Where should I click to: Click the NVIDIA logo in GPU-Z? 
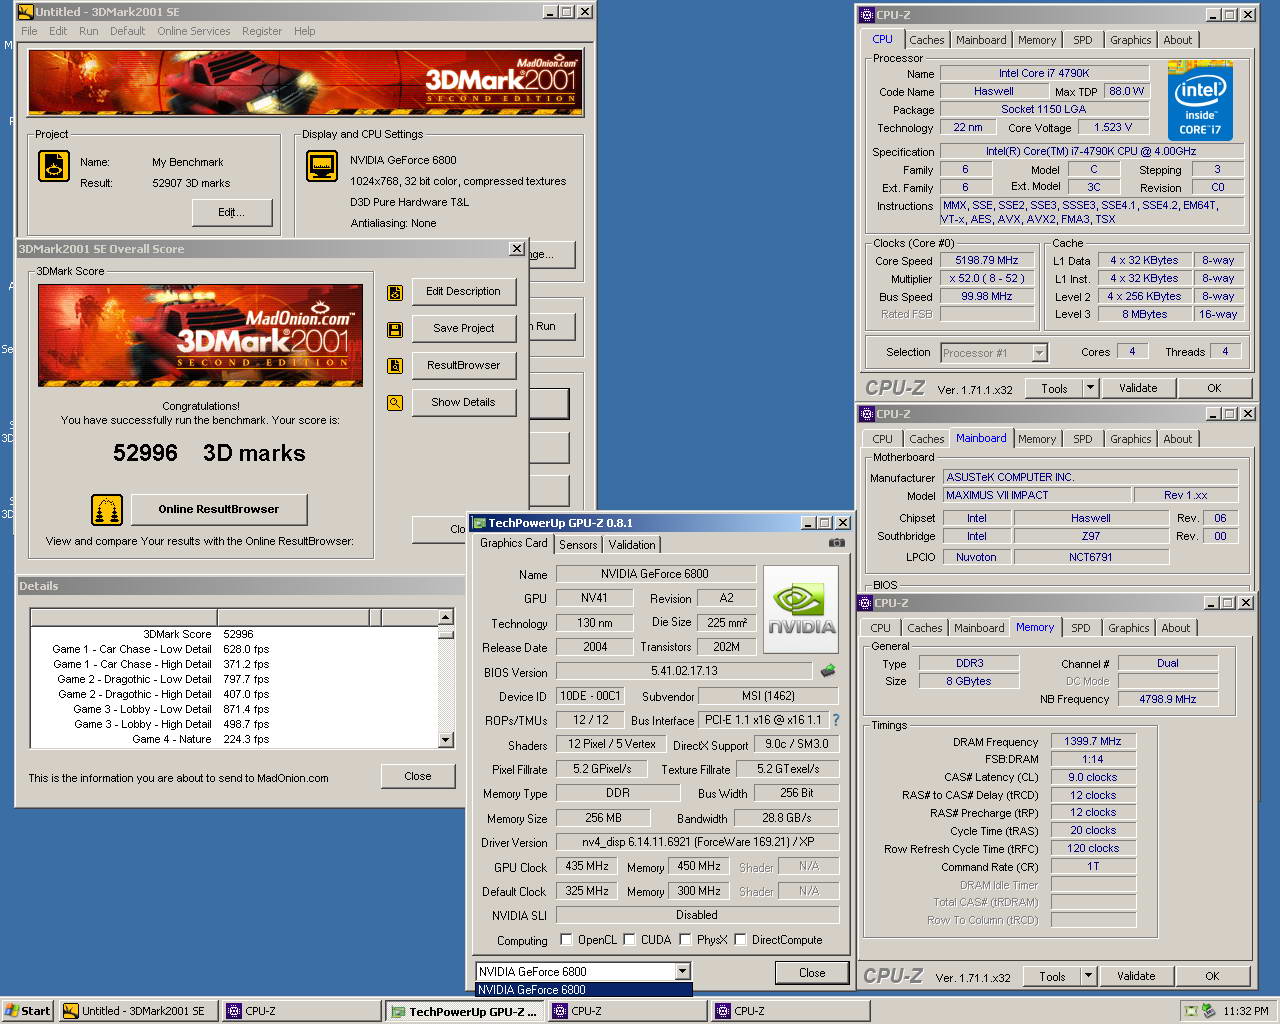click(x=801, y=610)
